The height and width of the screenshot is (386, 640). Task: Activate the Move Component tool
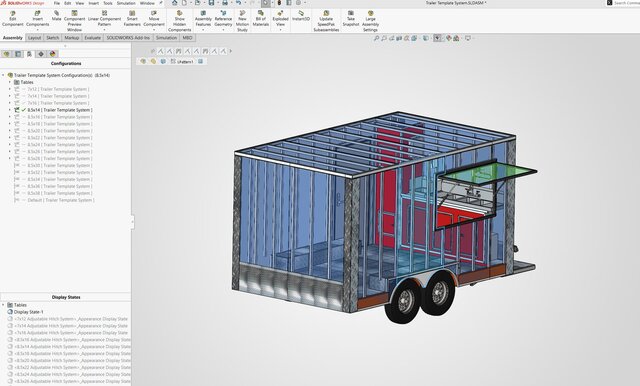click(x=154, y=19)
